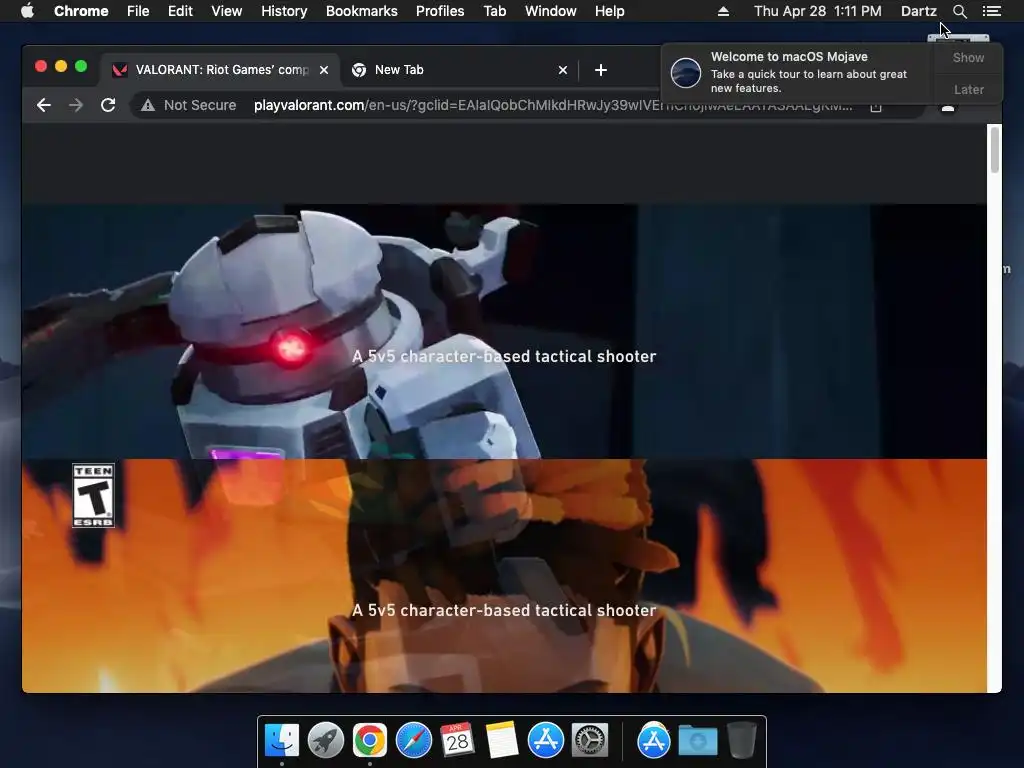1024x768 pixels.
Task: Close the New Tab tab
Action: coord(563,70)
